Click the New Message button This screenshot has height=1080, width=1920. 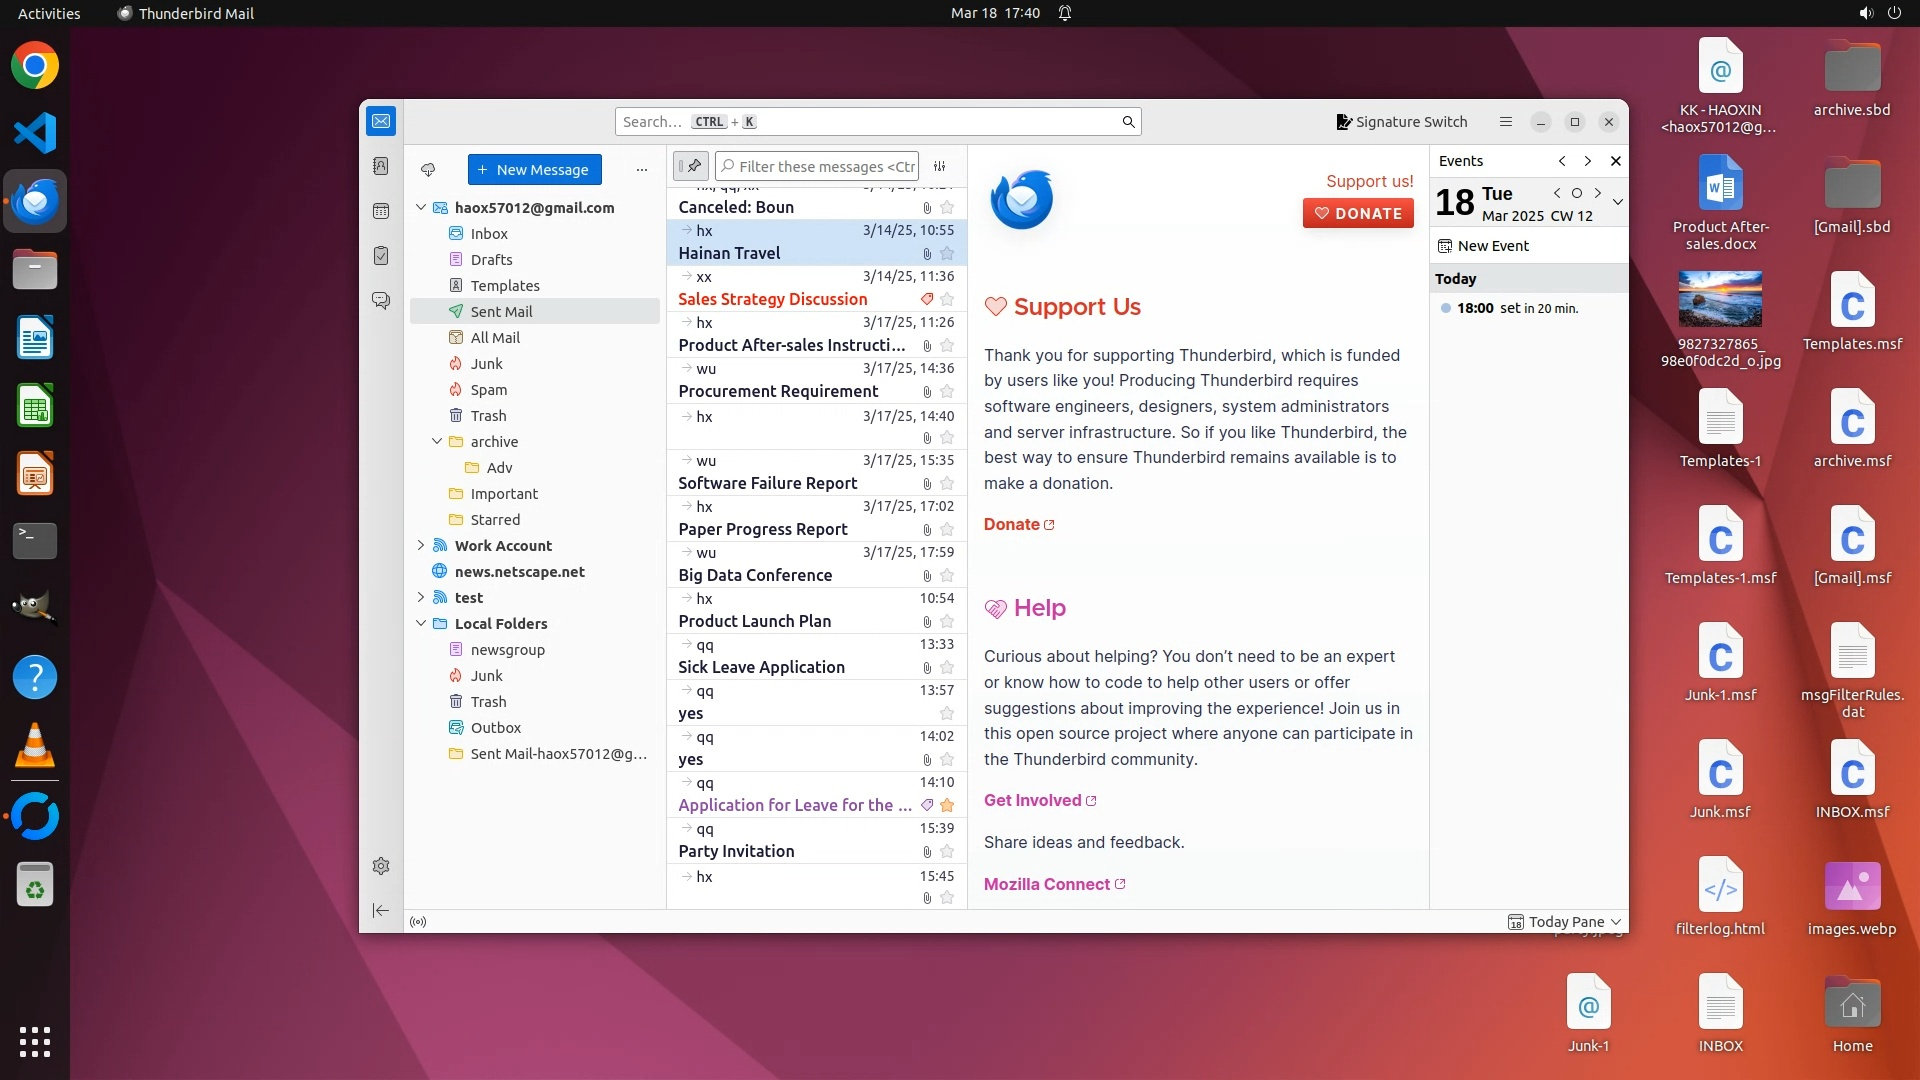(x=534, y=170)
